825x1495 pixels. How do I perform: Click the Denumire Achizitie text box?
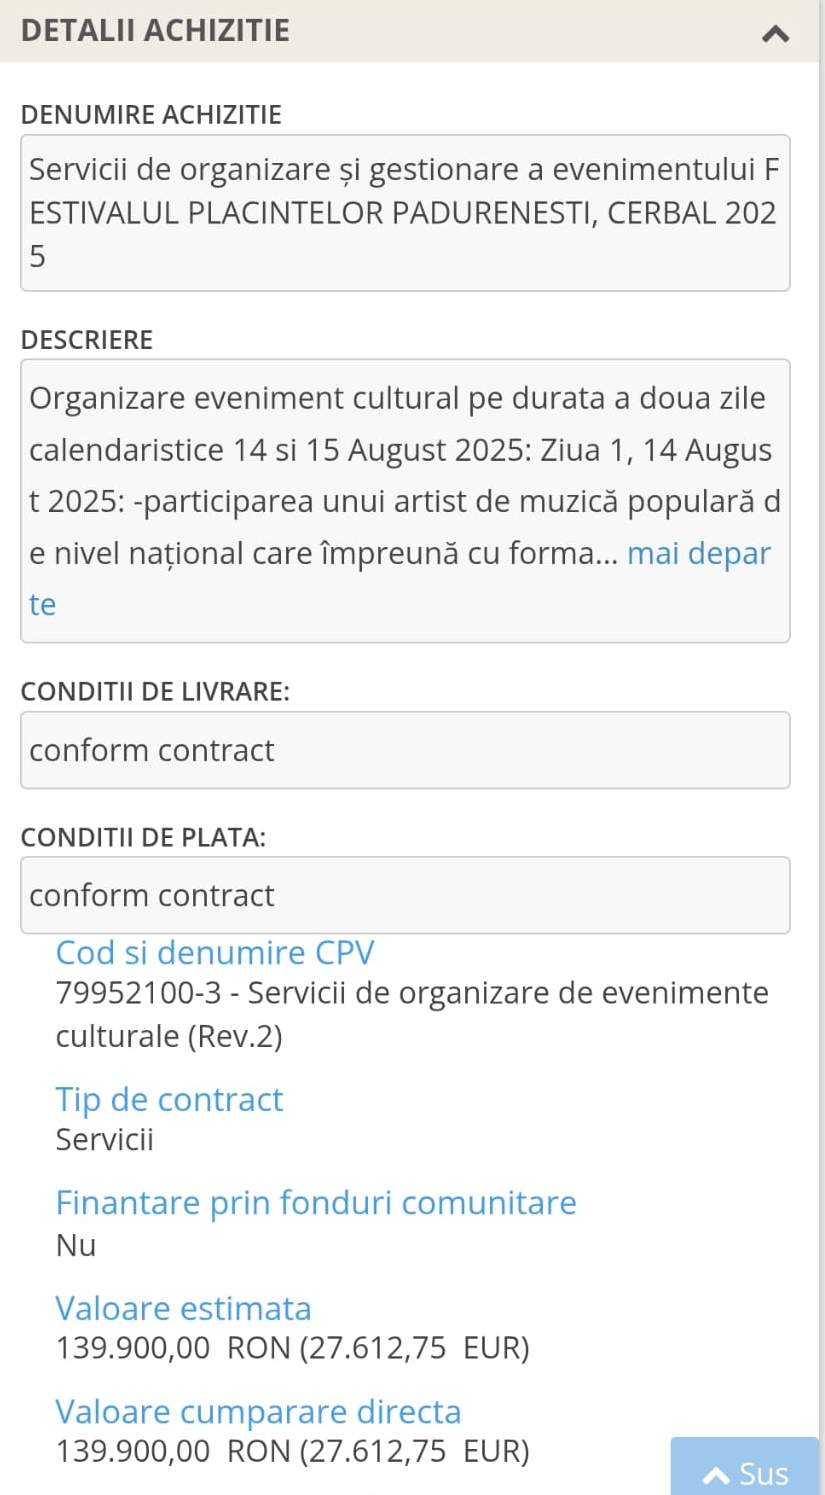[x=405, y=212]
